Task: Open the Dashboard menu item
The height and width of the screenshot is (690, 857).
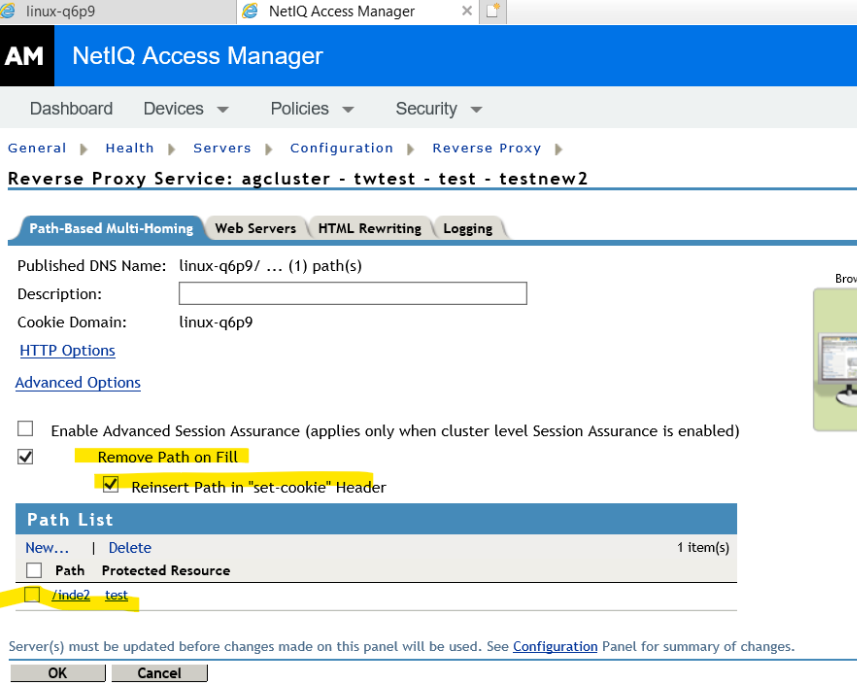Action: [x=71, y=108]
